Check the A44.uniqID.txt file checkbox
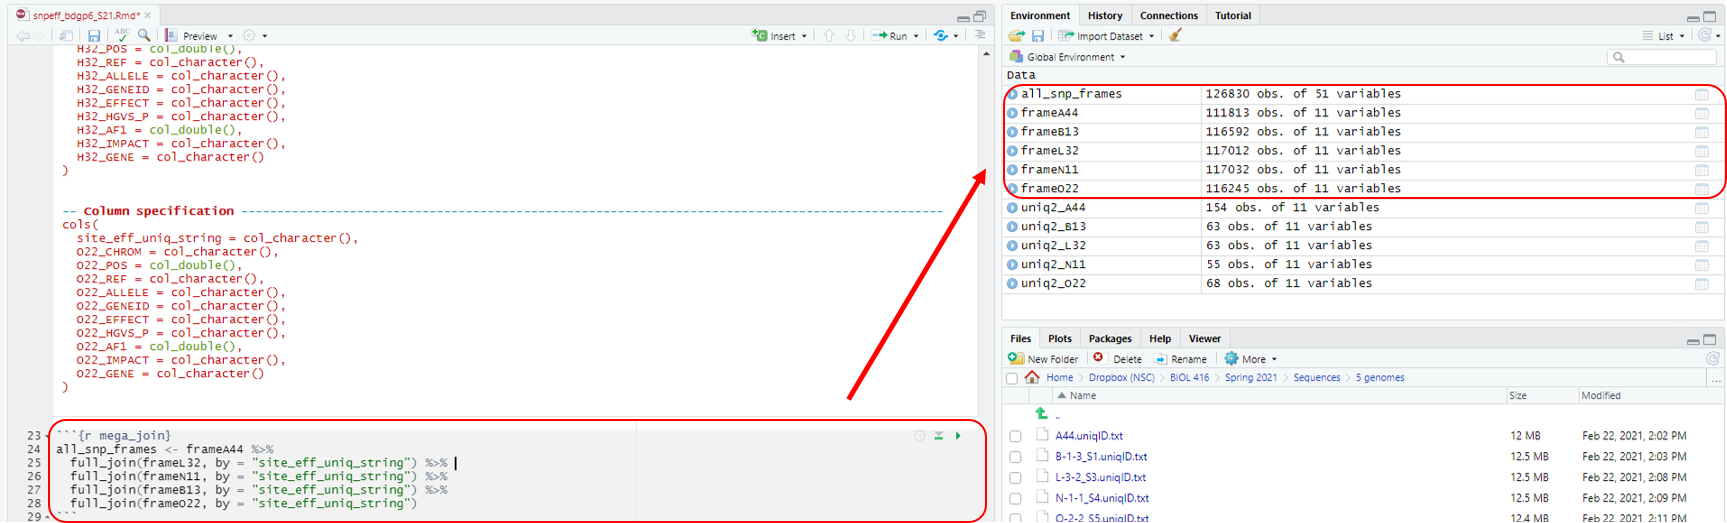Viewport: 1727px width, 523px height. pos(1015,437)
